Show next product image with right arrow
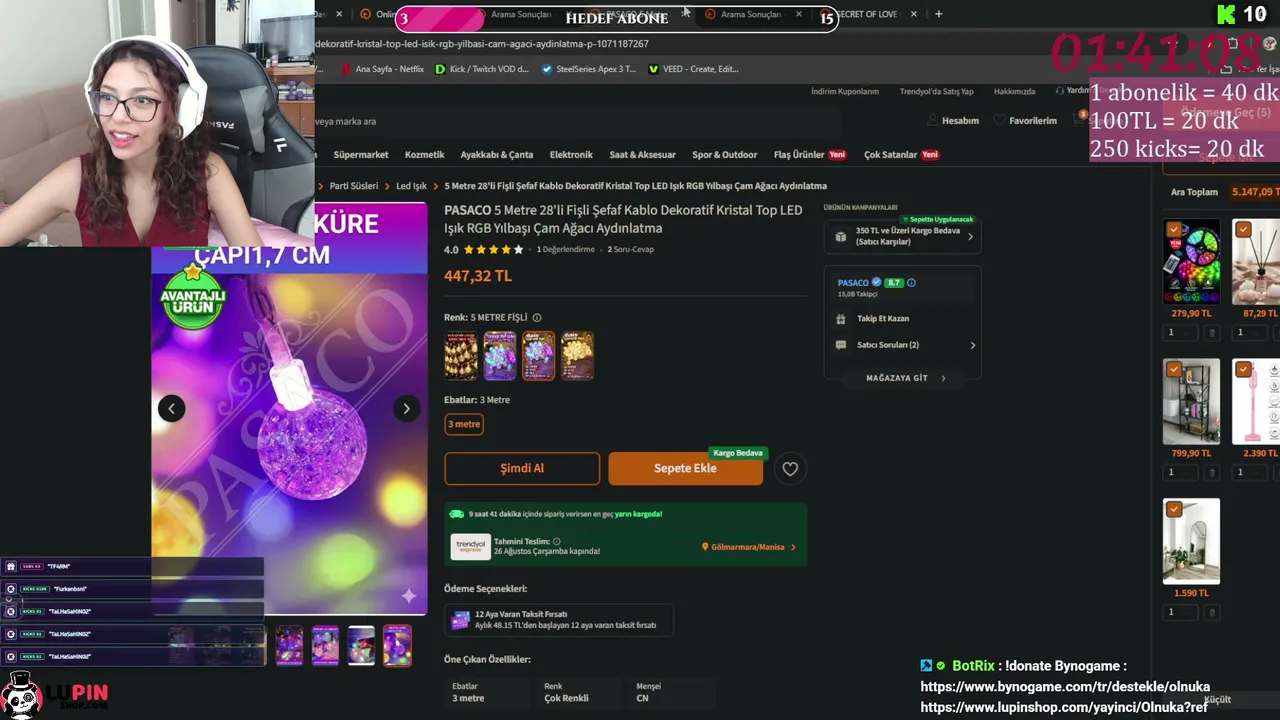1280x720 pixels. pos(406,408)
